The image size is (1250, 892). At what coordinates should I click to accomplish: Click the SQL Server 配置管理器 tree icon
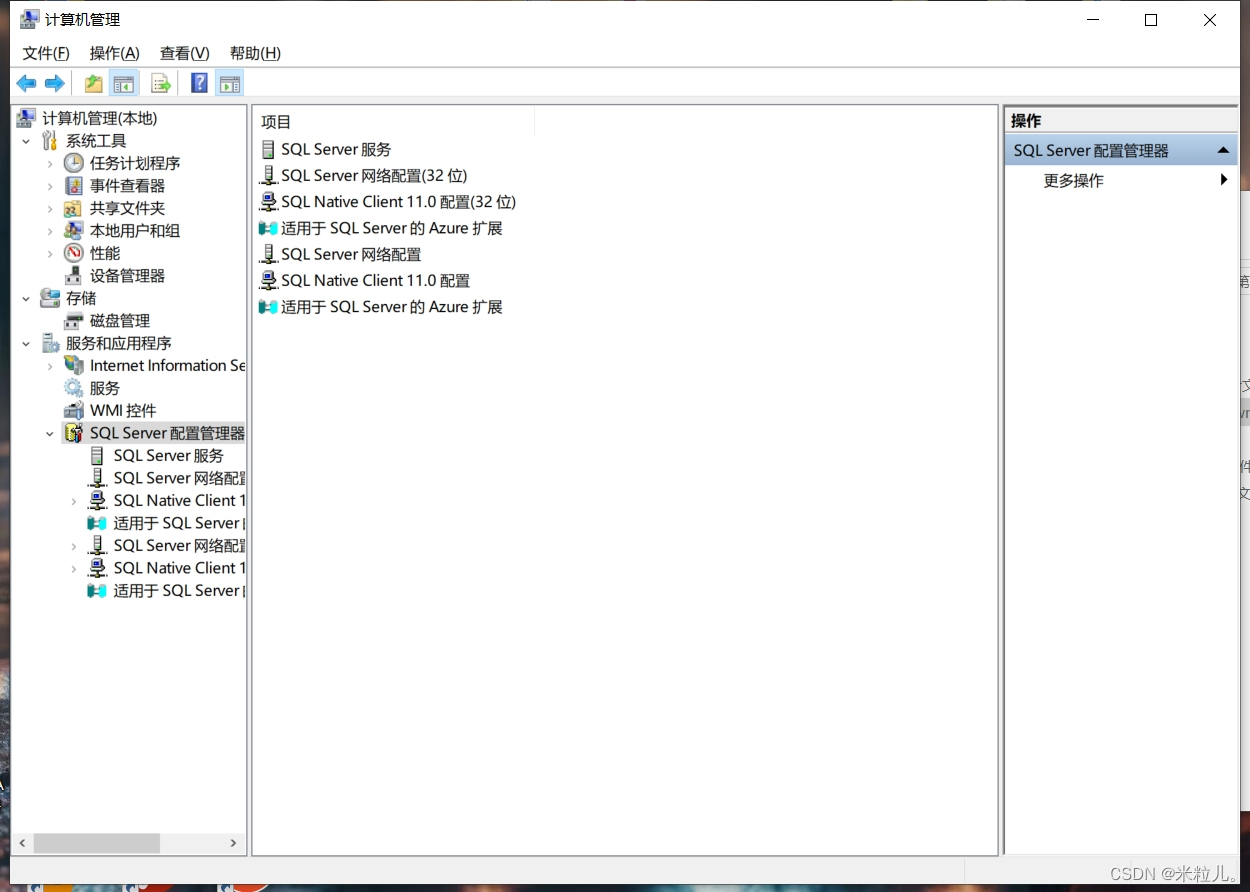pos(74,433)
